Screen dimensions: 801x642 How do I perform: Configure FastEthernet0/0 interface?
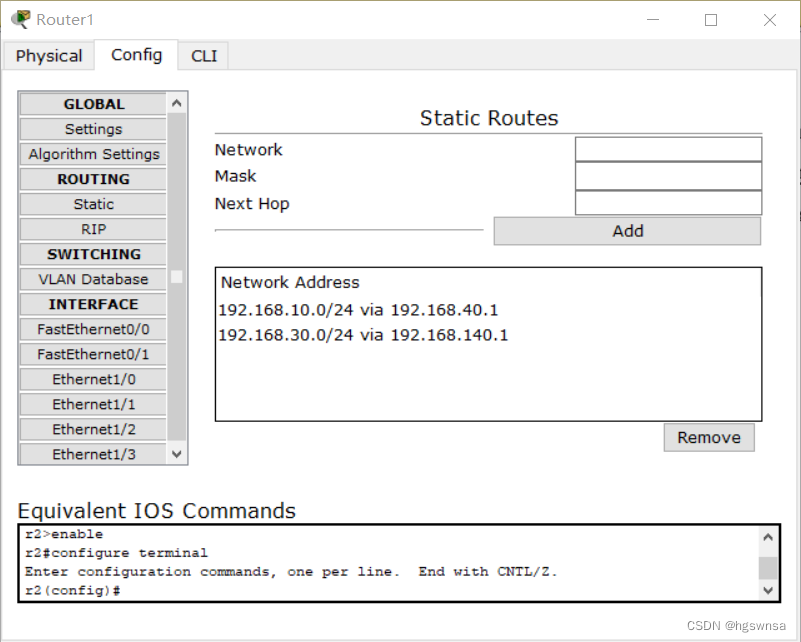pyautogui.click(x=93, y=329)
